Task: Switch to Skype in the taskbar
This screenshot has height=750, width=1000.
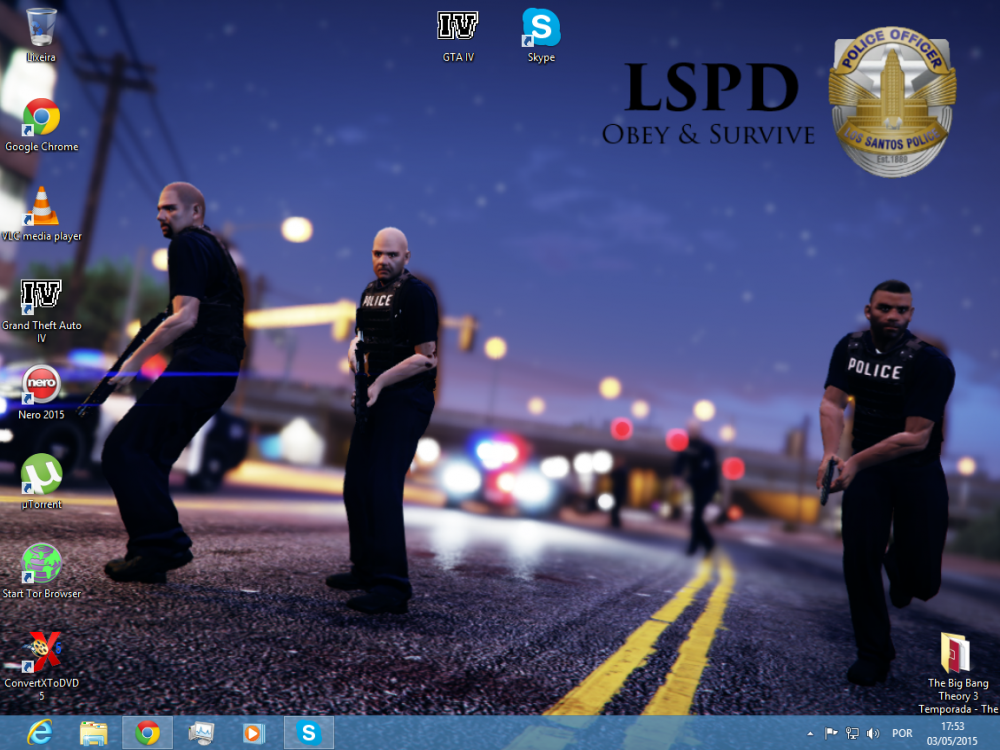Action: point(309,733)
